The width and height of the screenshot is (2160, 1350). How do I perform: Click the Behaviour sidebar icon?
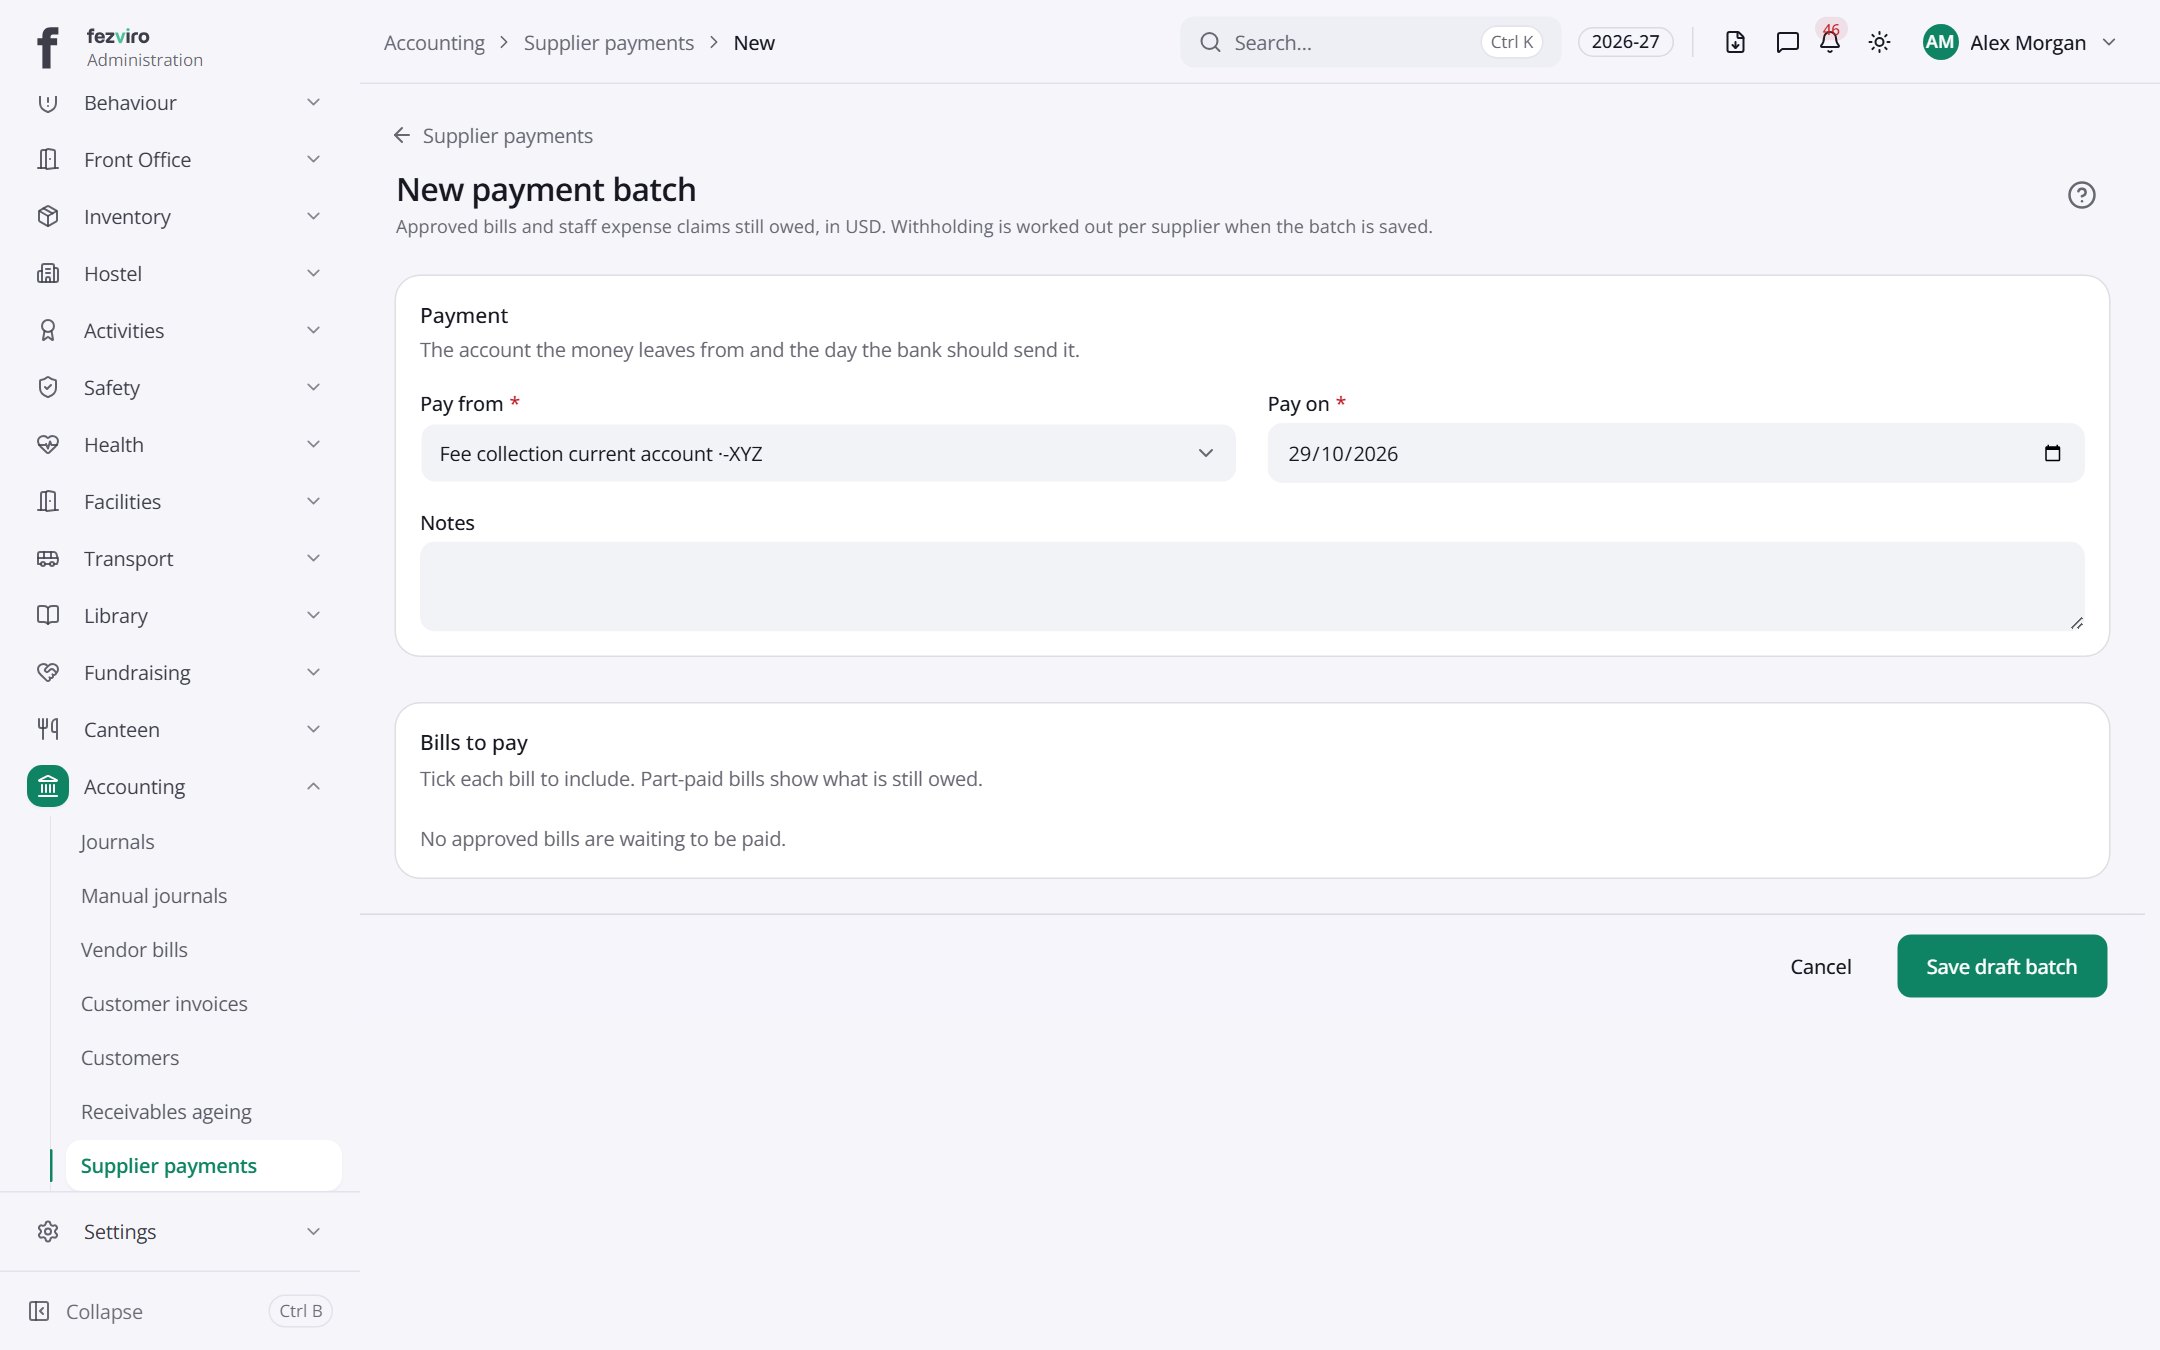tap(48, 103)
